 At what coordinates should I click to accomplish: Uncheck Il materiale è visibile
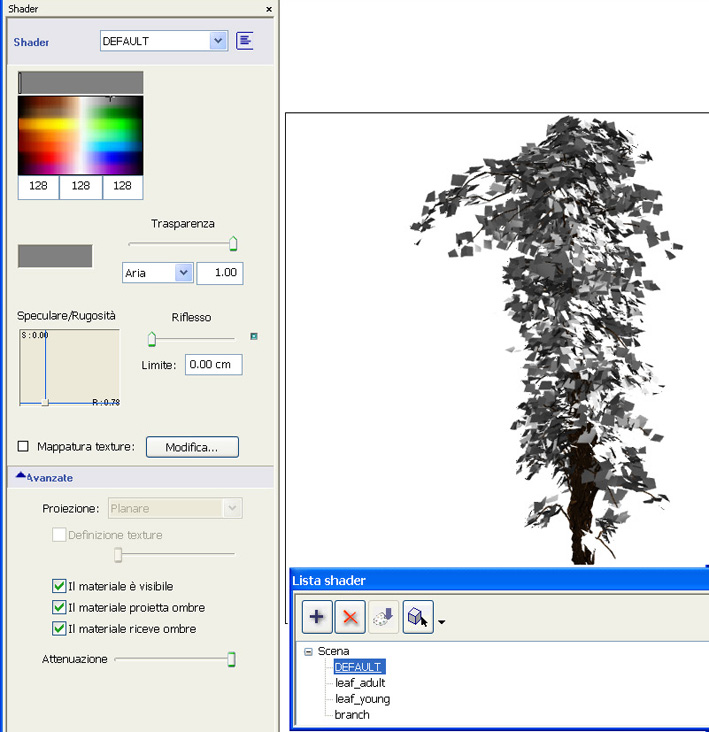click(x=59, y=586)
